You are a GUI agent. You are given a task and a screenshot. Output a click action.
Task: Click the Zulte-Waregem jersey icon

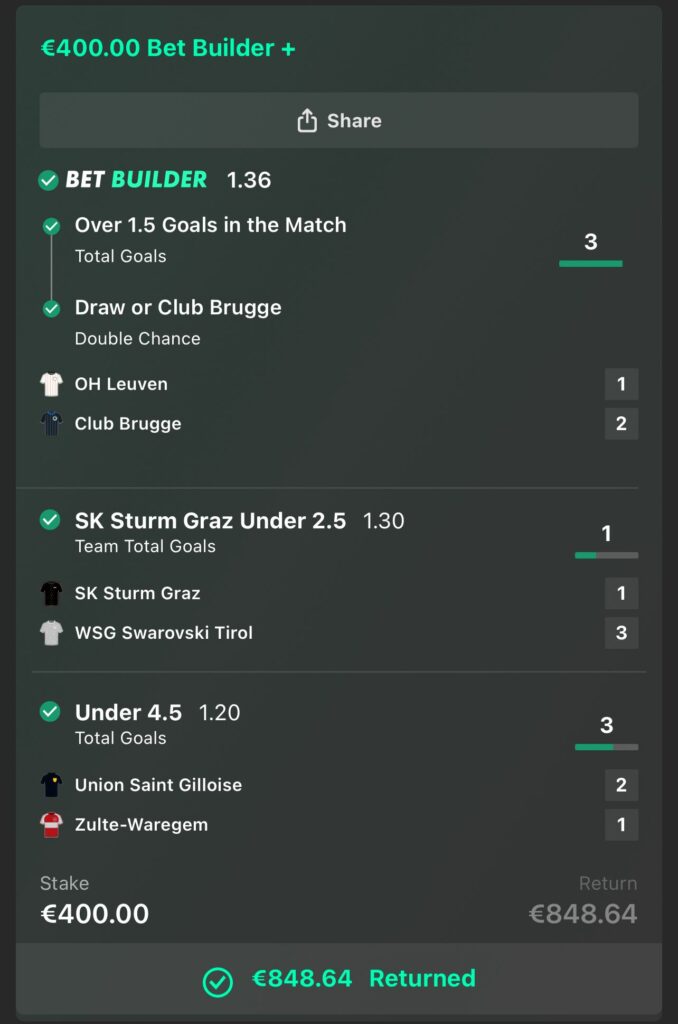(51, 825)
